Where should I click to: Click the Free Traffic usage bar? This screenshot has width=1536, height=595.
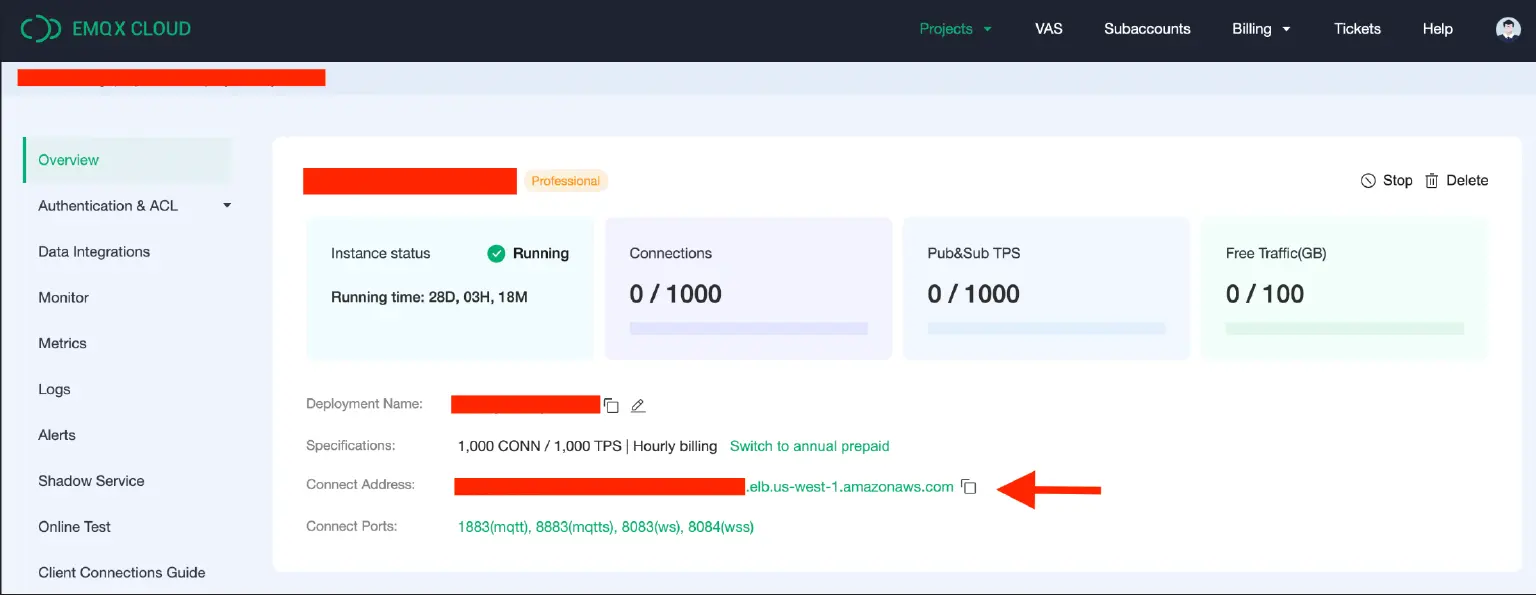pyautogui.click(x=1344, y=327)
